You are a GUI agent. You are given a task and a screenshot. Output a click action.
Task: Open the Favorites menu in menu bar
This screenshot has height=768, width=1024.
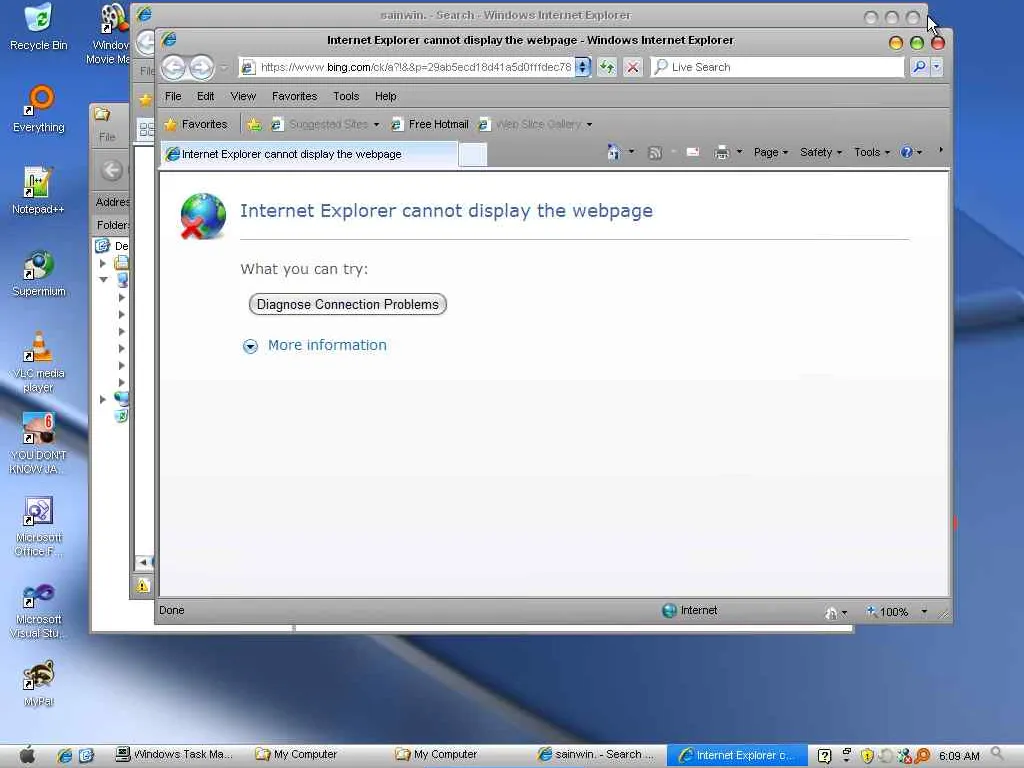pyautogui.click(x=295, y=96)
